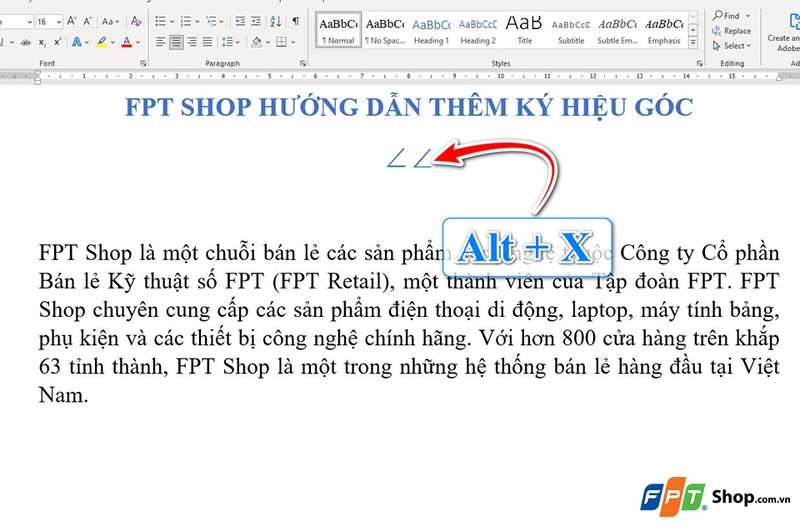
Task: Apply the Heading 2 style
Action: click(478, 30)
